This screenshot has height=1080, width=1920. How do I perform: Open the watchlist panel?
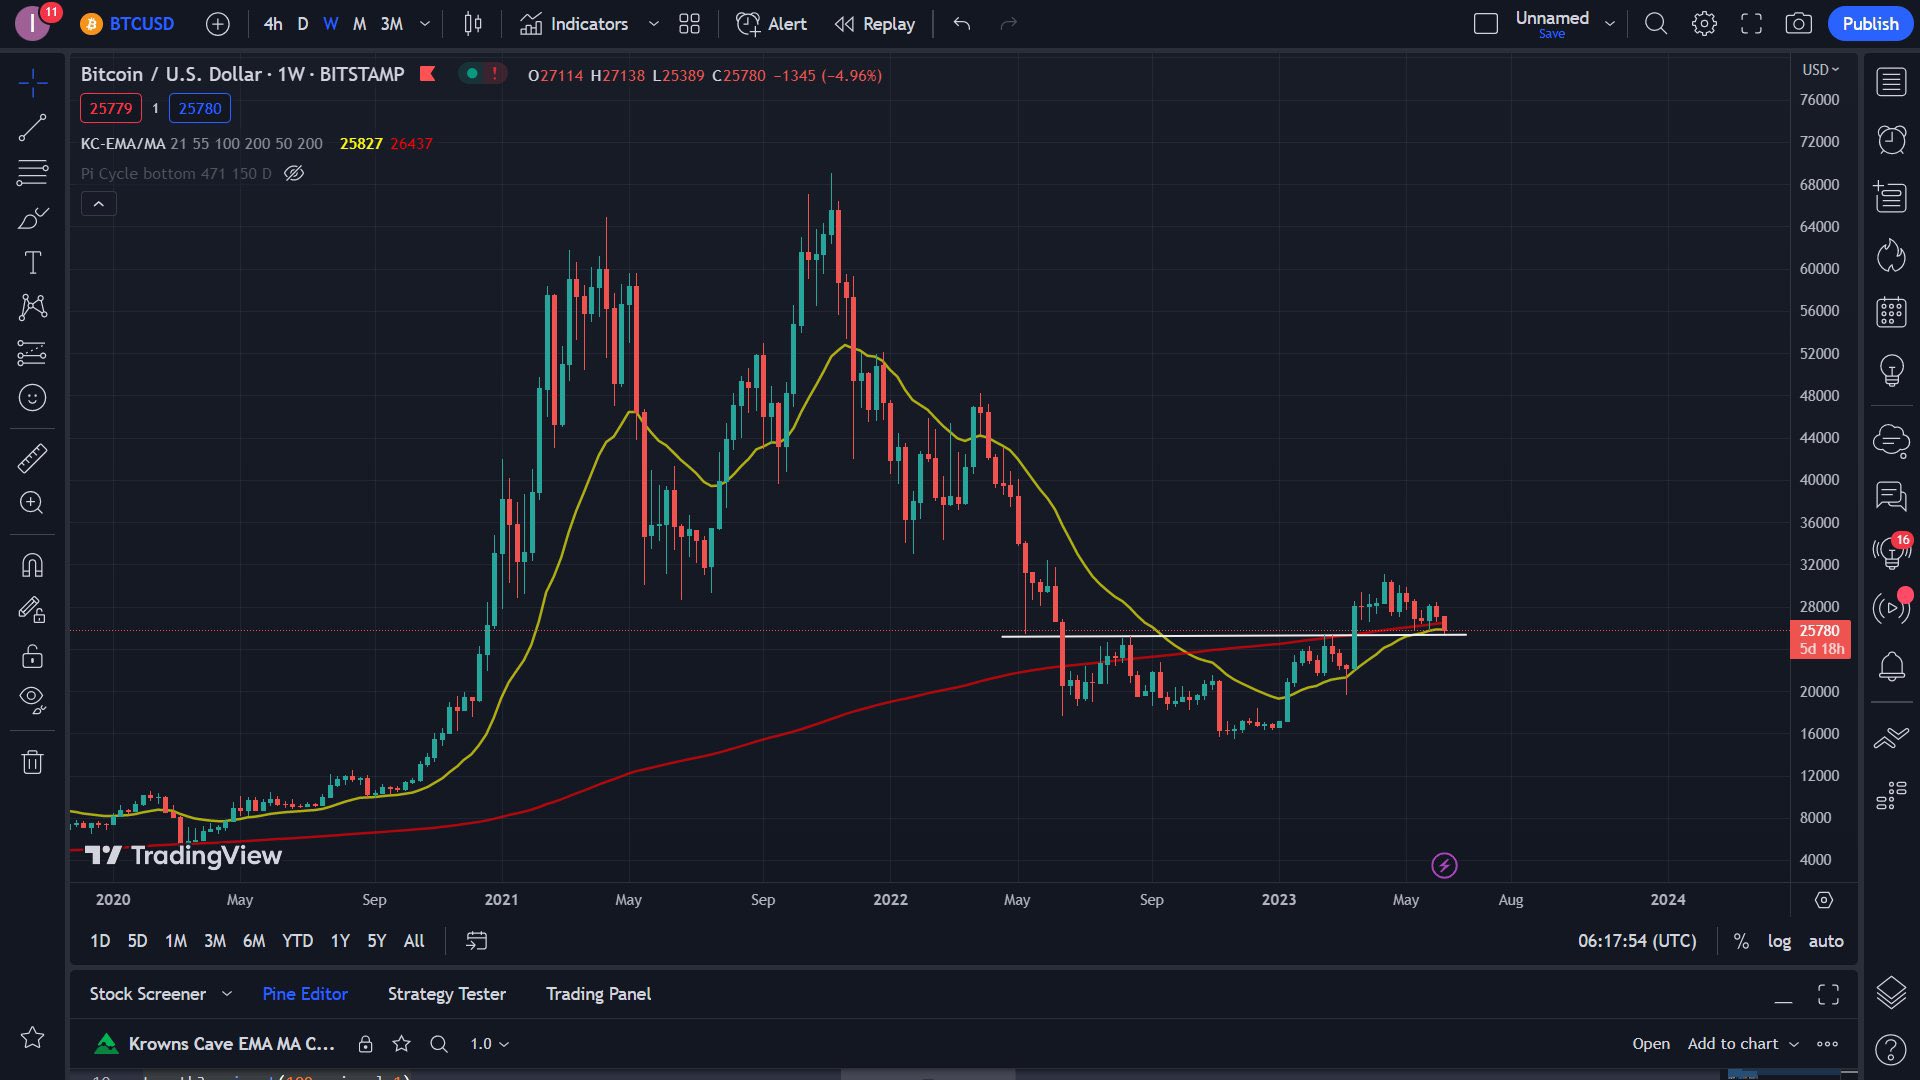[x=1891, y=82]
